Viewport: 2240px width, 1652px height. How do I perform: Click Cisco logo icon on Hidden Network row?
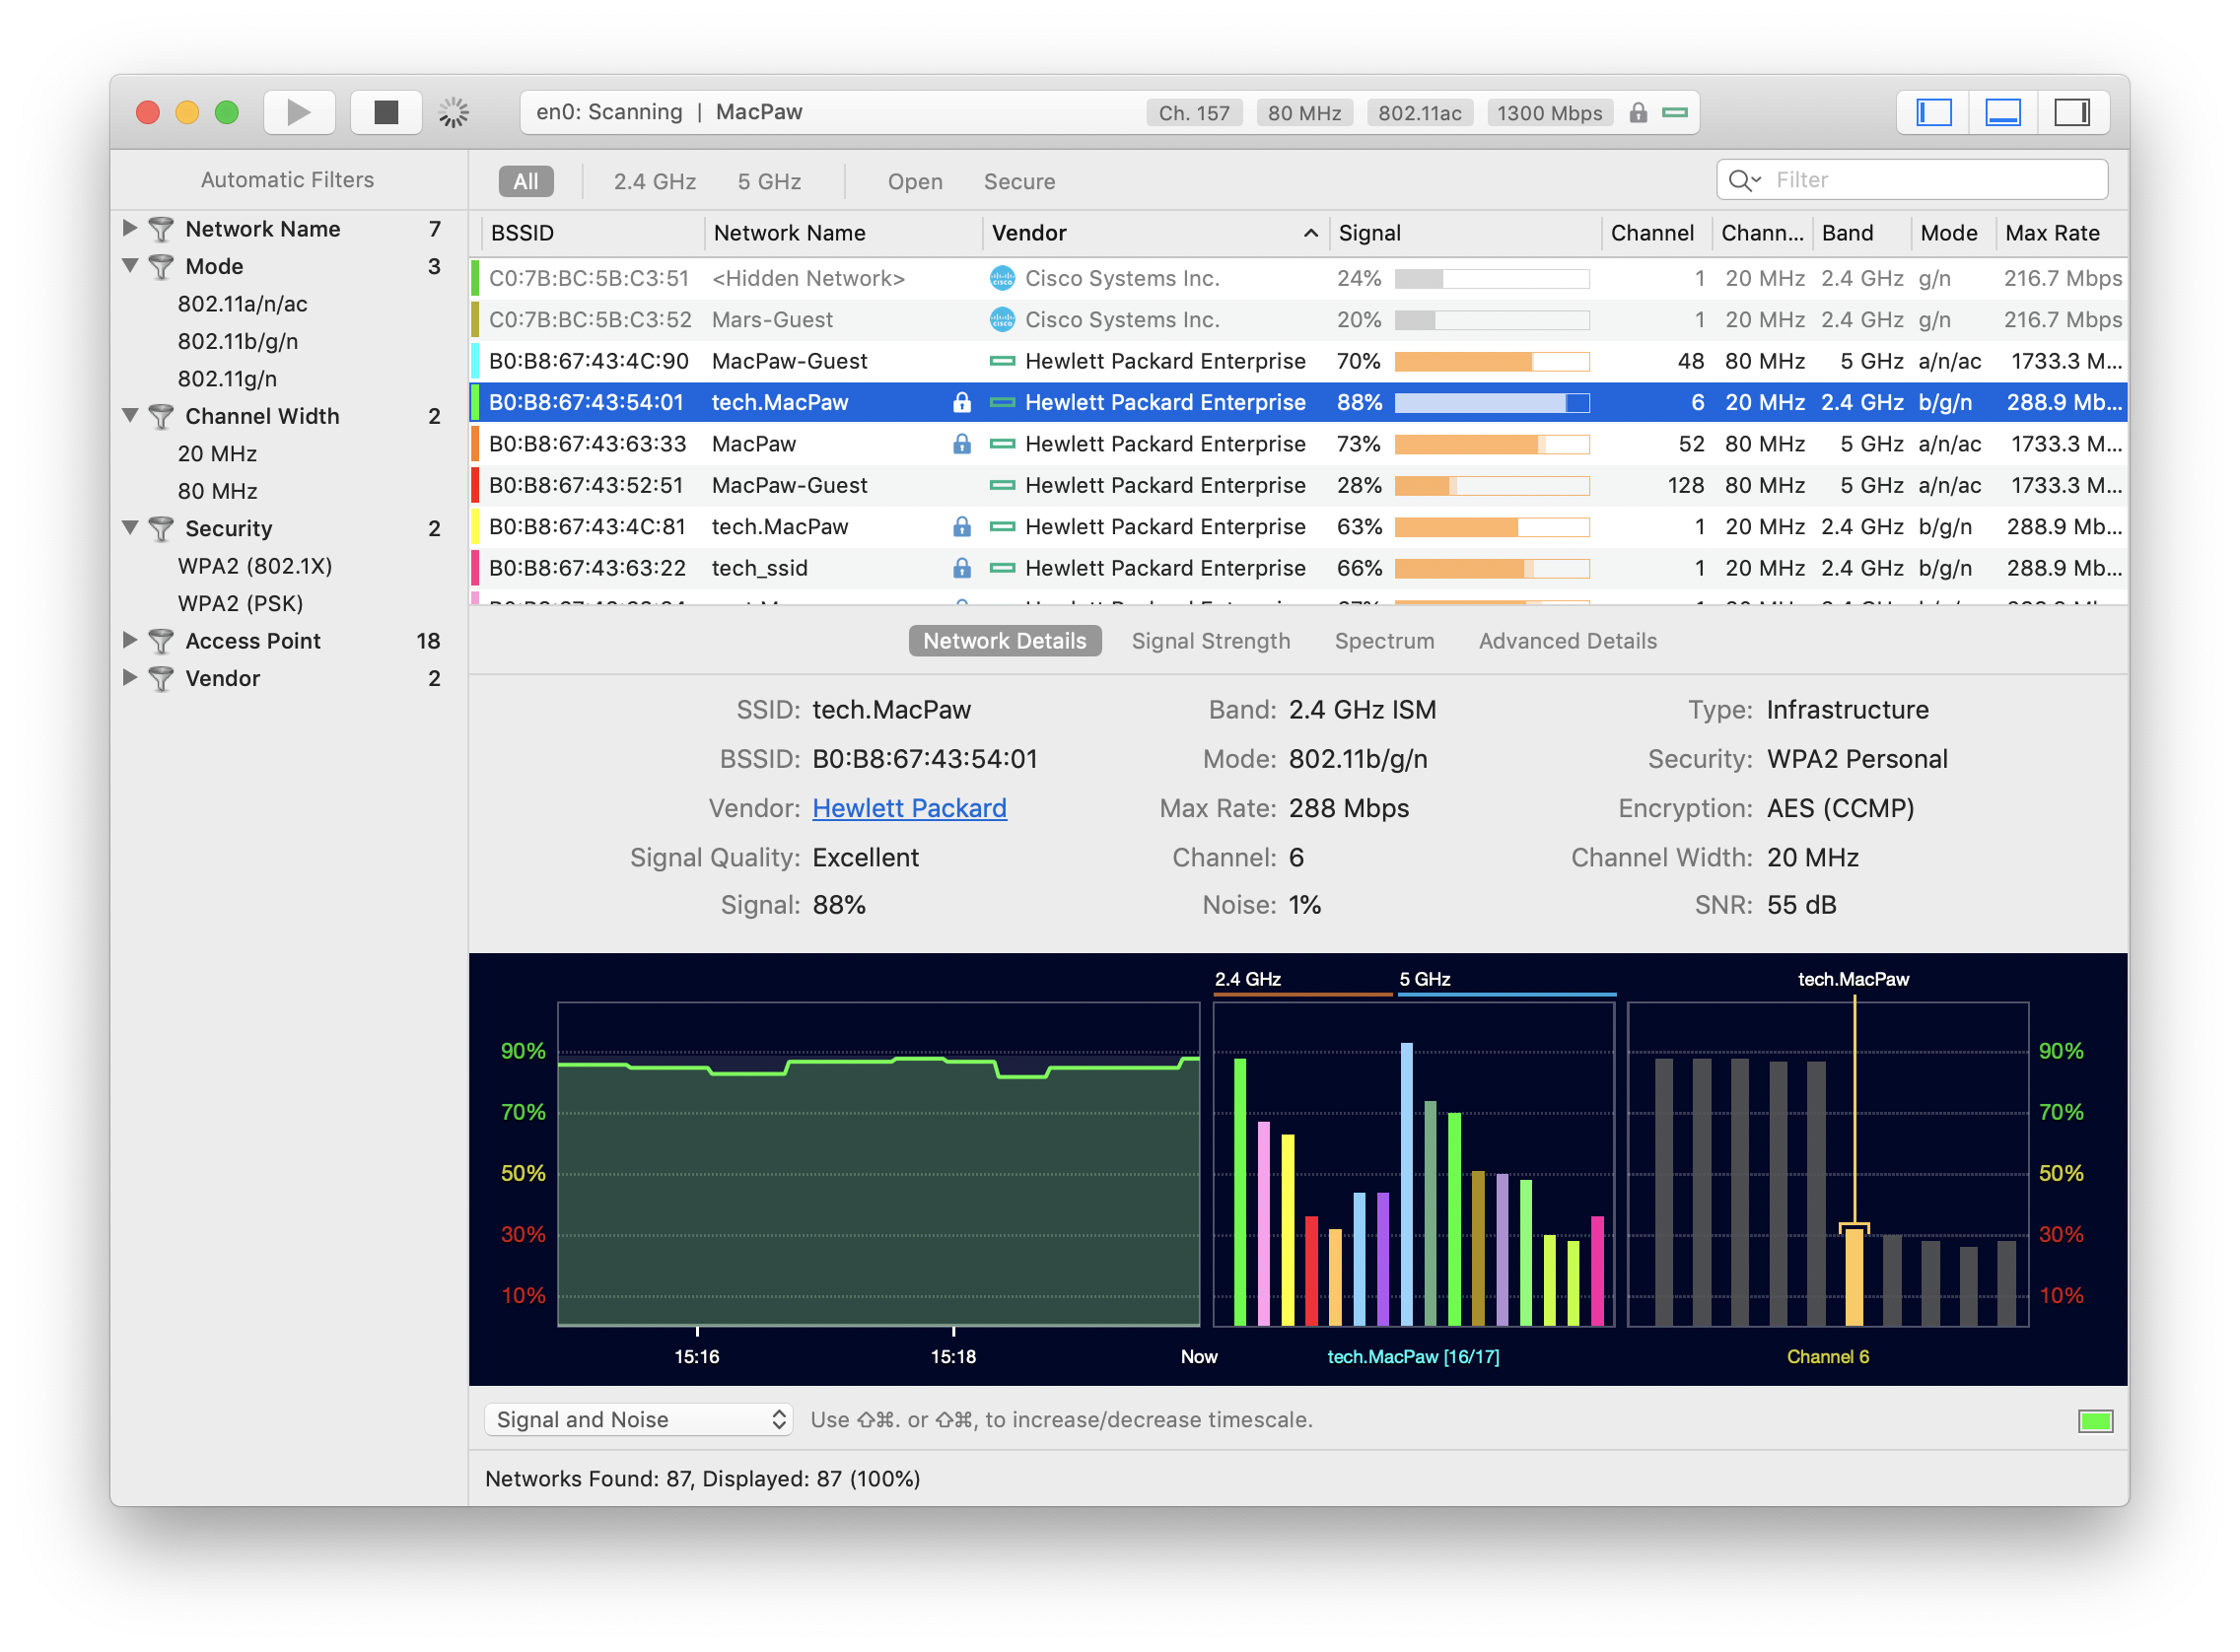point(1001,278)
